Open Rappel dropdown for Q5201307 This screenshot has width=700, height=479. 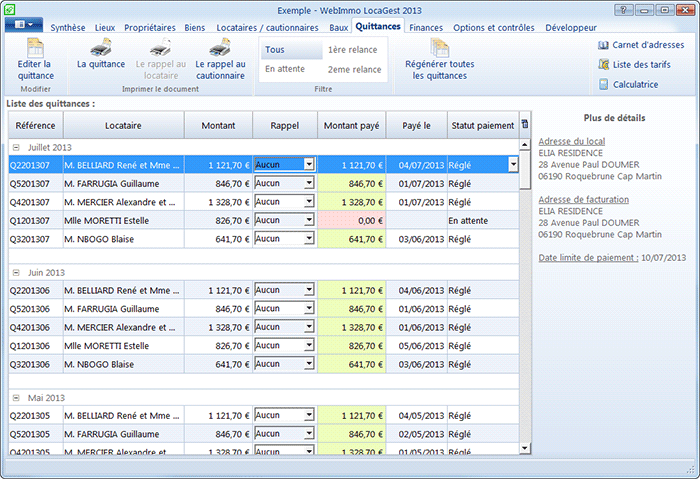click(x=308, y=183)
